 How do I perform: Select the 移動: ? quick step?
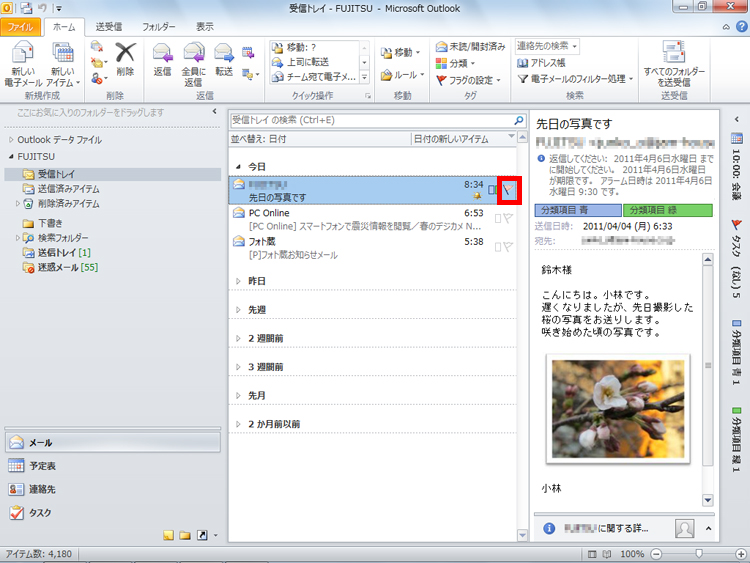tap(314, 47)
